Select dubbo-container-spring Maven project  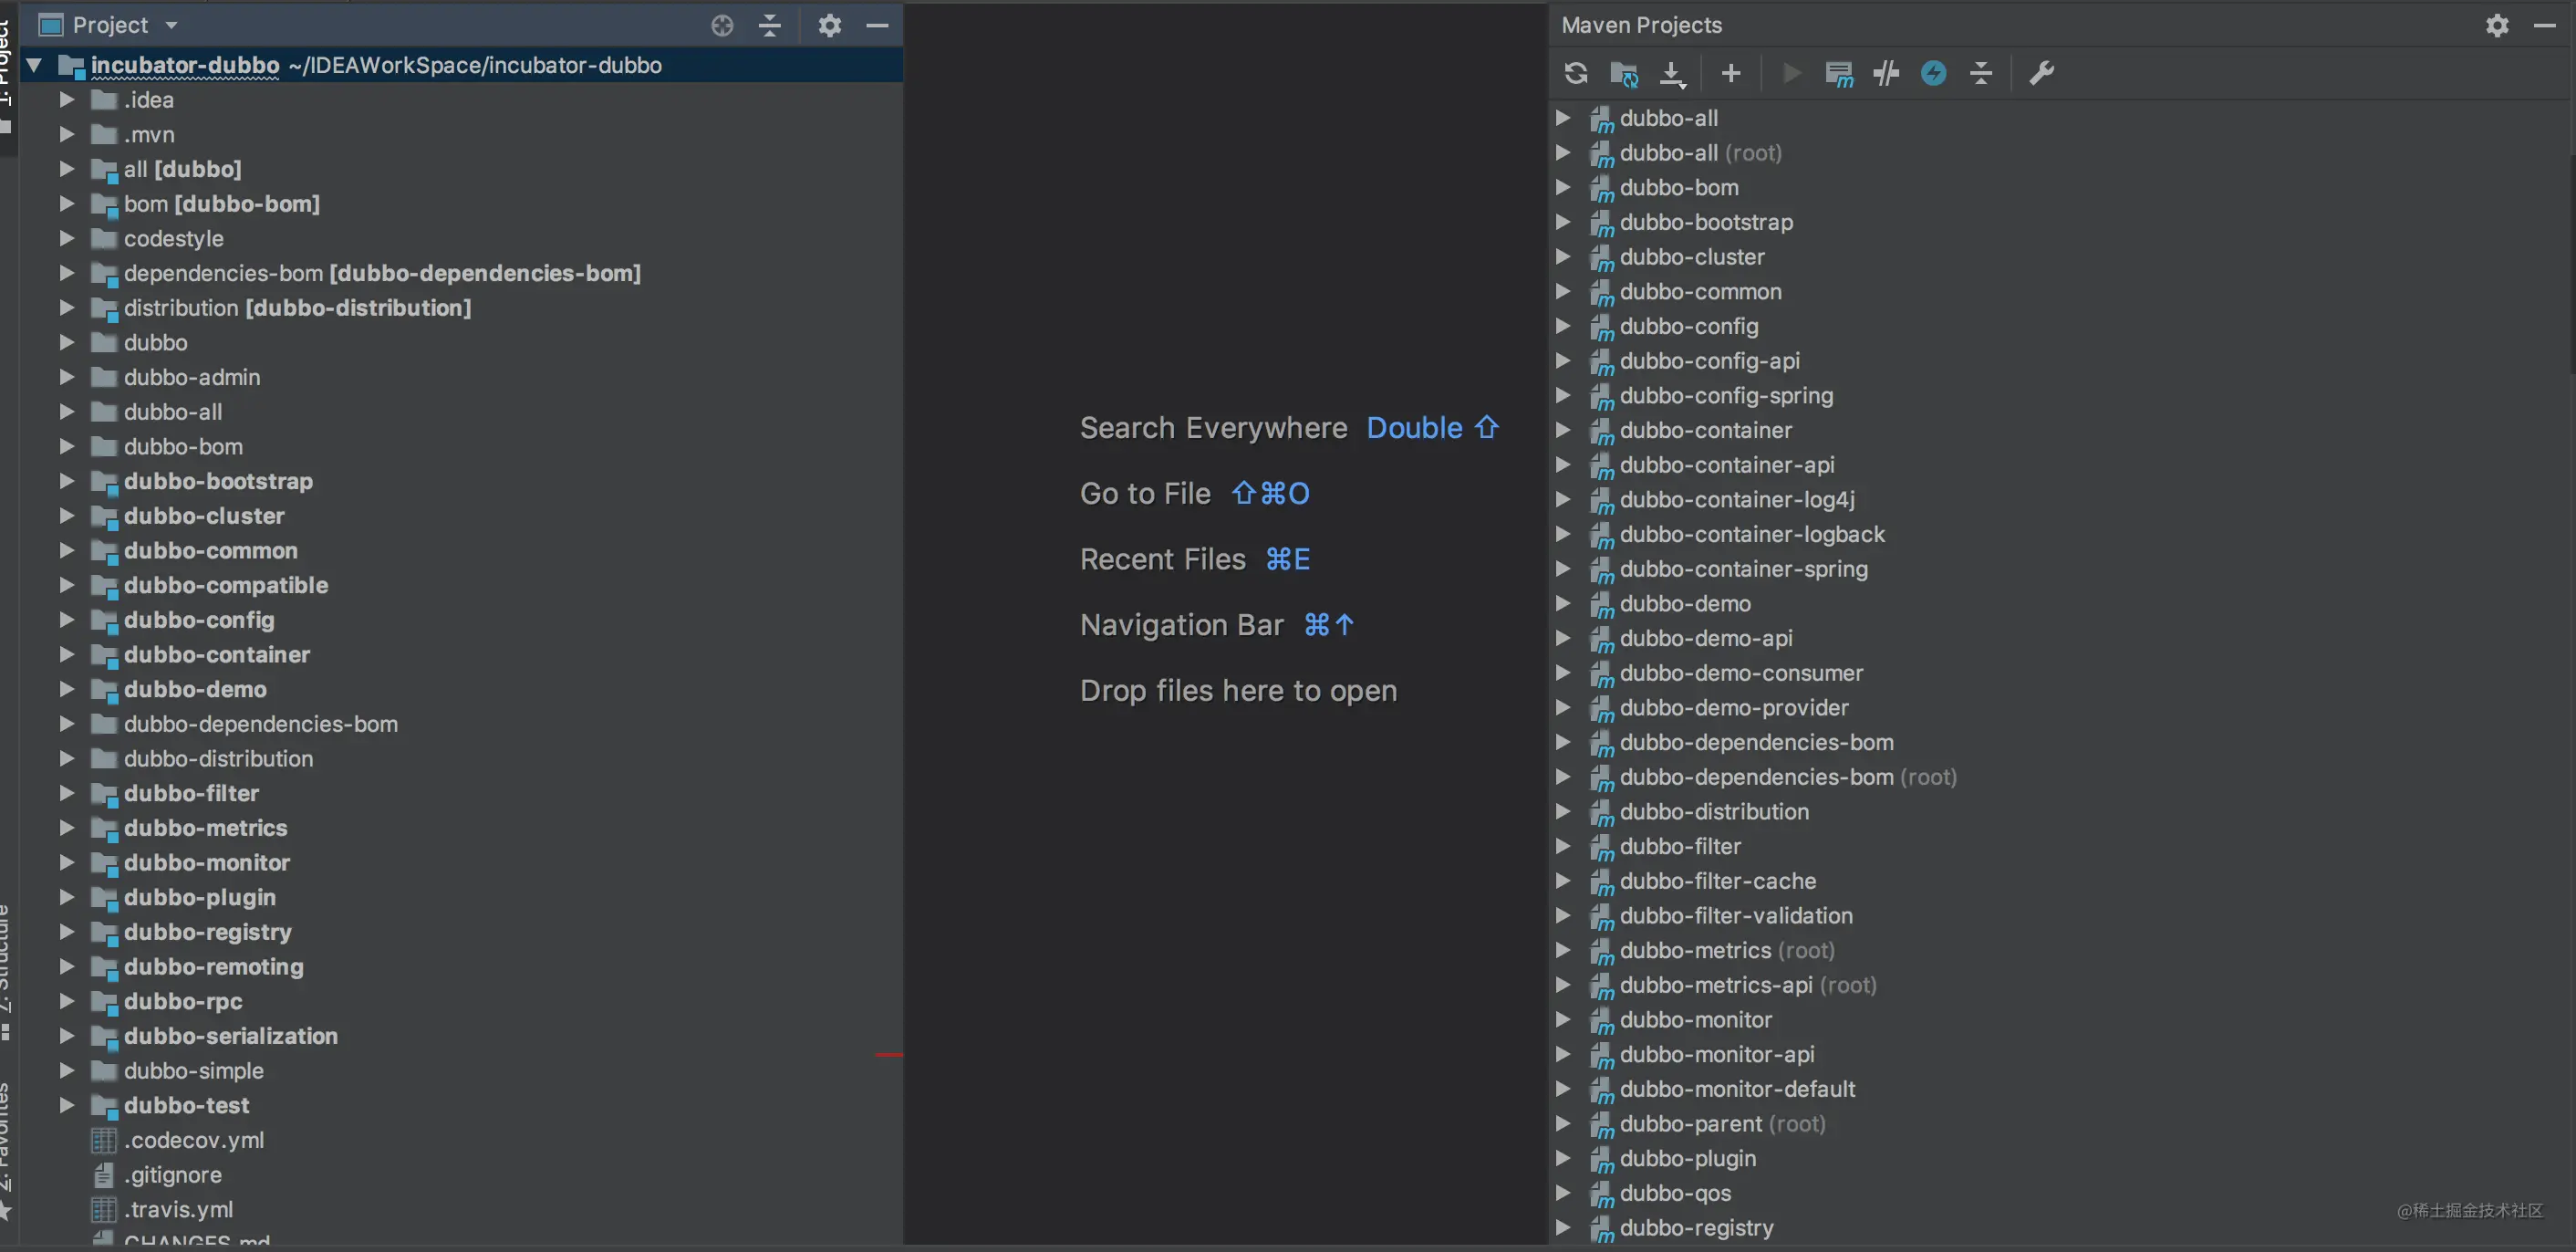1743,569
